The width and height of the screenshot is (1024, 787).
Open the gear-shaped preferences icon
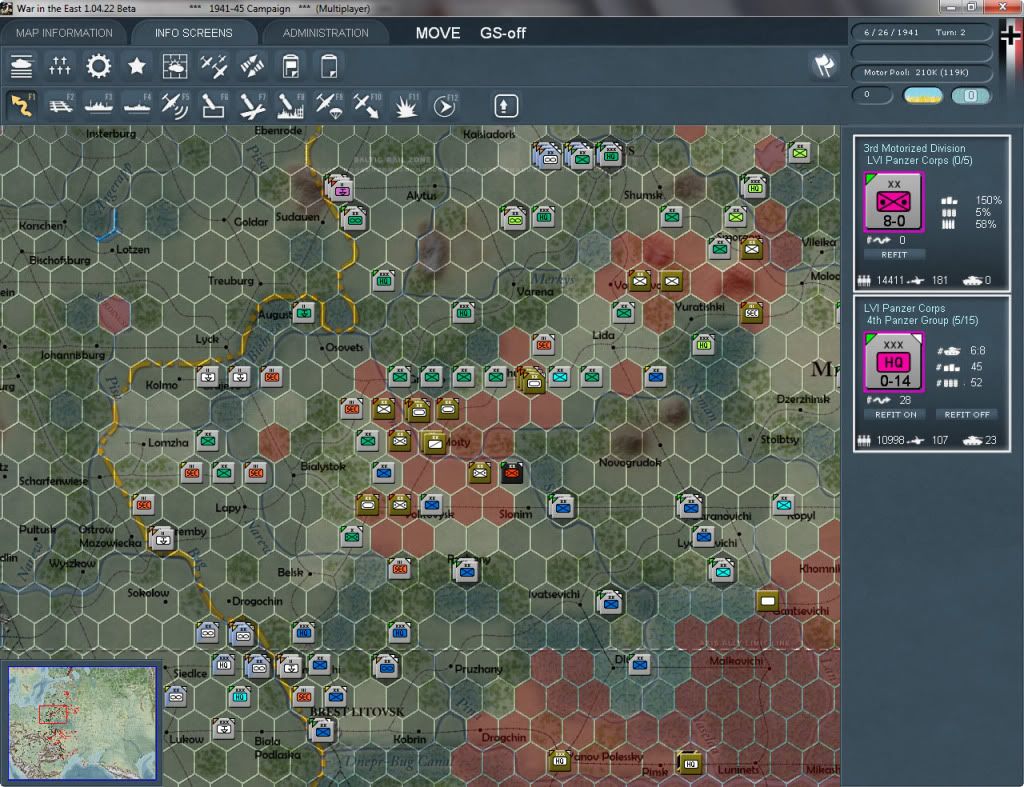coord(99,66)
